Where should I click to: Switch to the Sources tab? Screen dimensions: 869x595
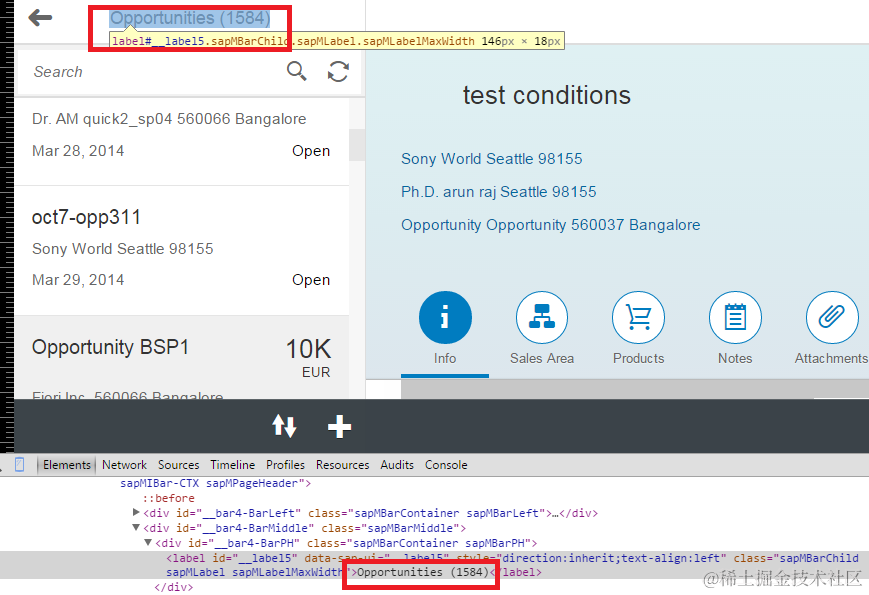click(178, 465)
